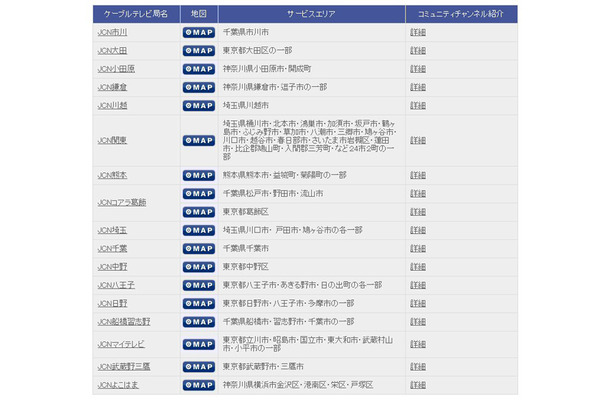Open the MAP button for JCNよこはま
The width and height of the screenshot is (610, 400).
coord(198,385)
